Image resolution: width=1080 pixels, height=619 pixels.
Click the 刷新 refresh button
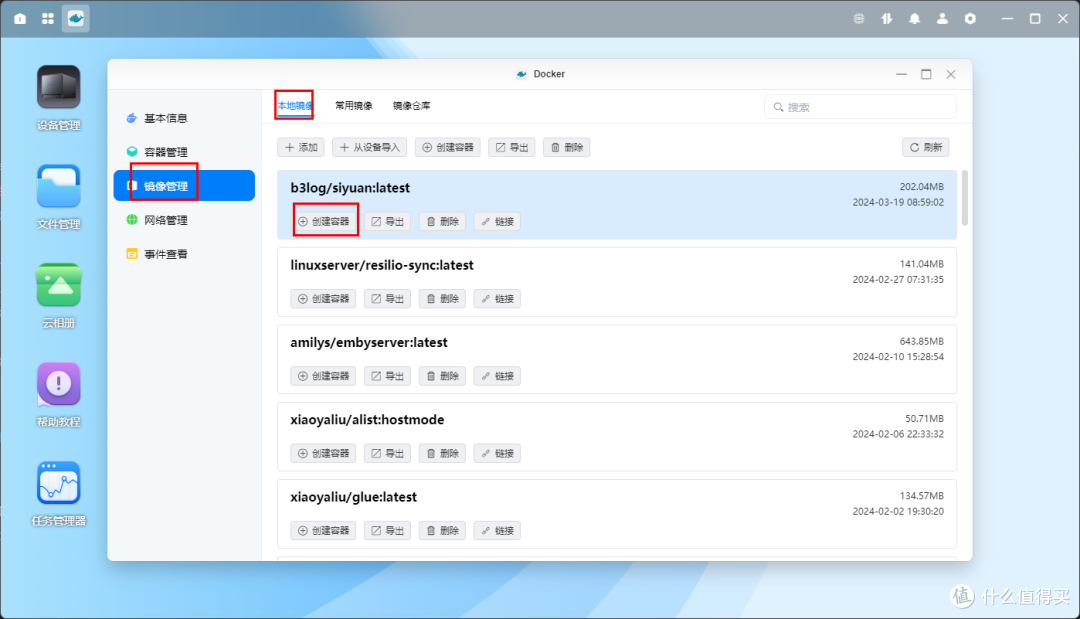pyautogui.click(x=926, y=147)
